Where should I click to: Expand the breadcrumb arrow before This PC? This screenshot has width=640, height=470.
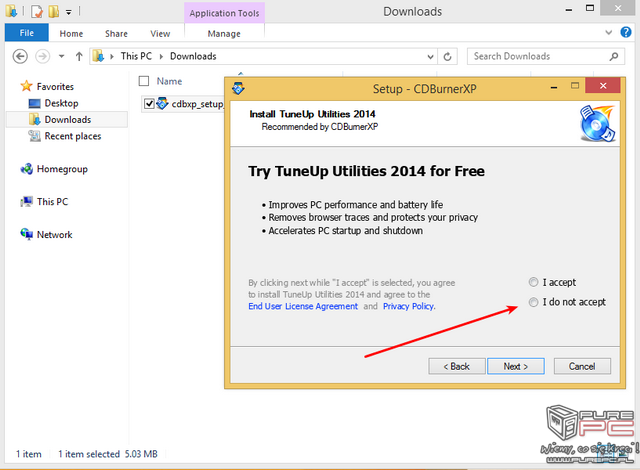point(112,57)
